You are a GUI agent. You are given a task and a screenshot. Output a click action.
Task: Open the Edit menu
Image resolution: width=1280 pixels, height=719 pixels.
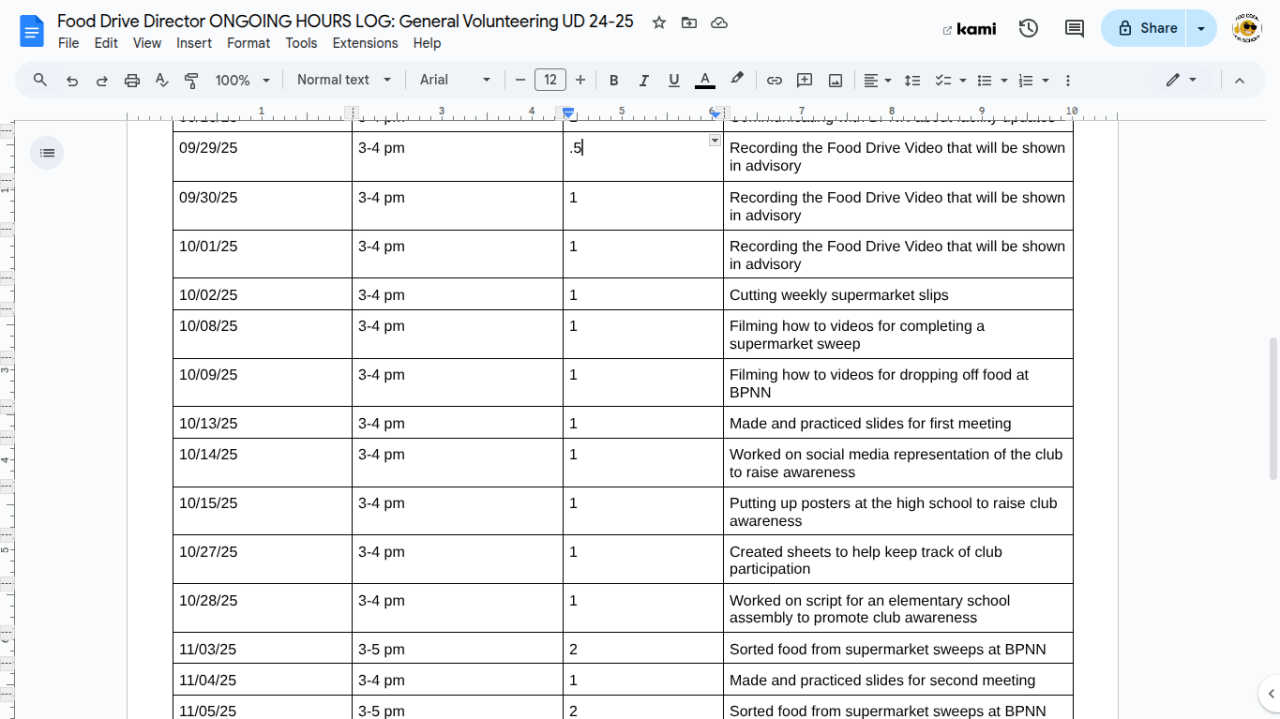(x=106, y=43)
